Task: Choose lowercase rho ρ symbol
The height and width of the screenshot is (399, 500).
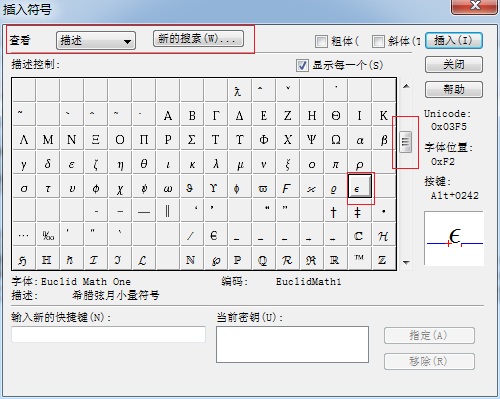Action: [360, 164]
